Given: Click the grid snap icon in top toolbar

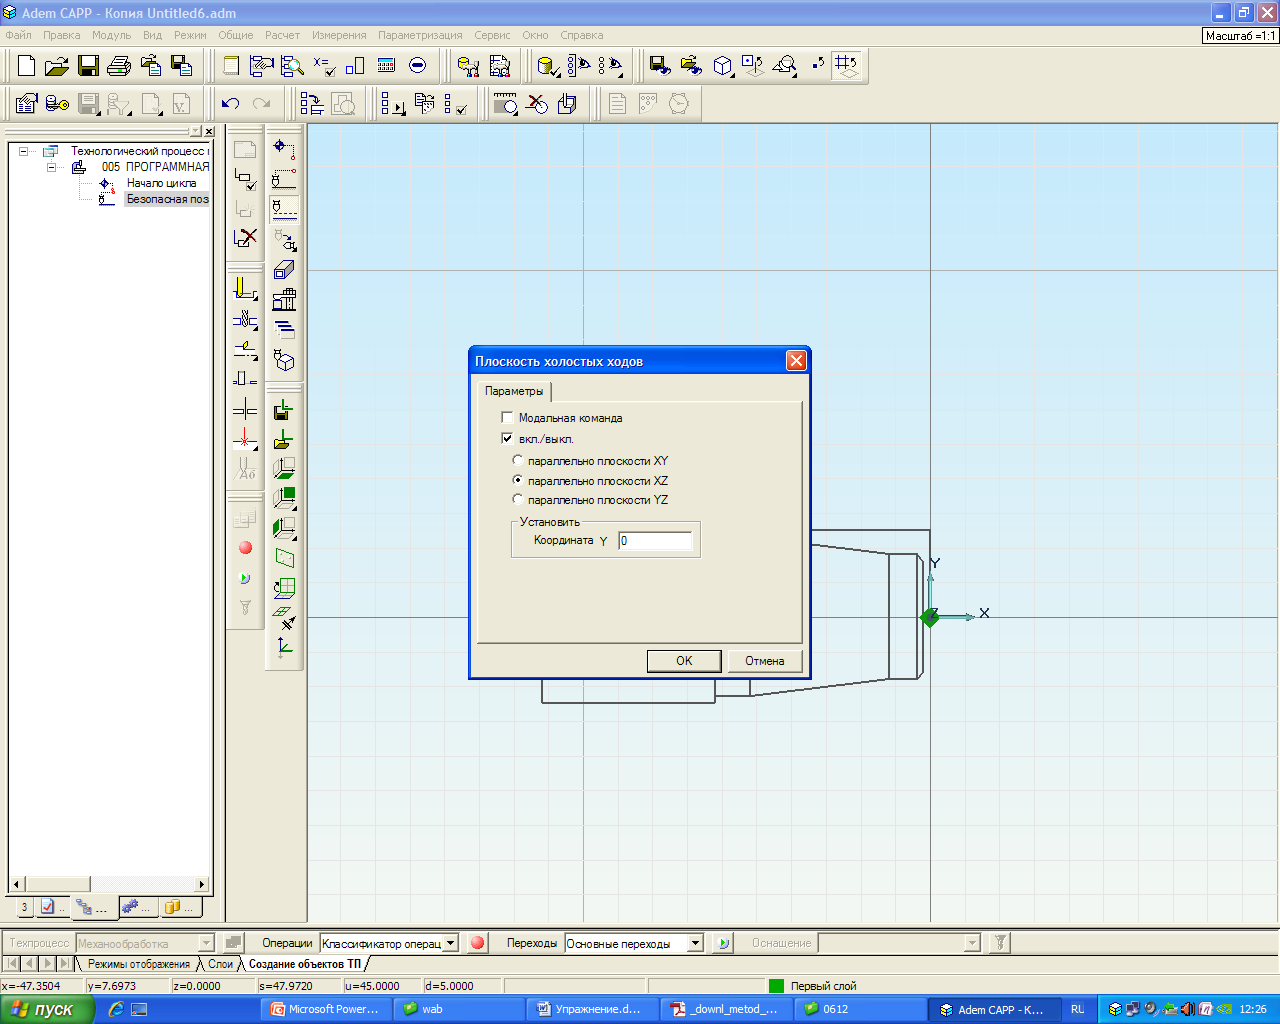Looking at the screenshot, I should coord(847,66).
